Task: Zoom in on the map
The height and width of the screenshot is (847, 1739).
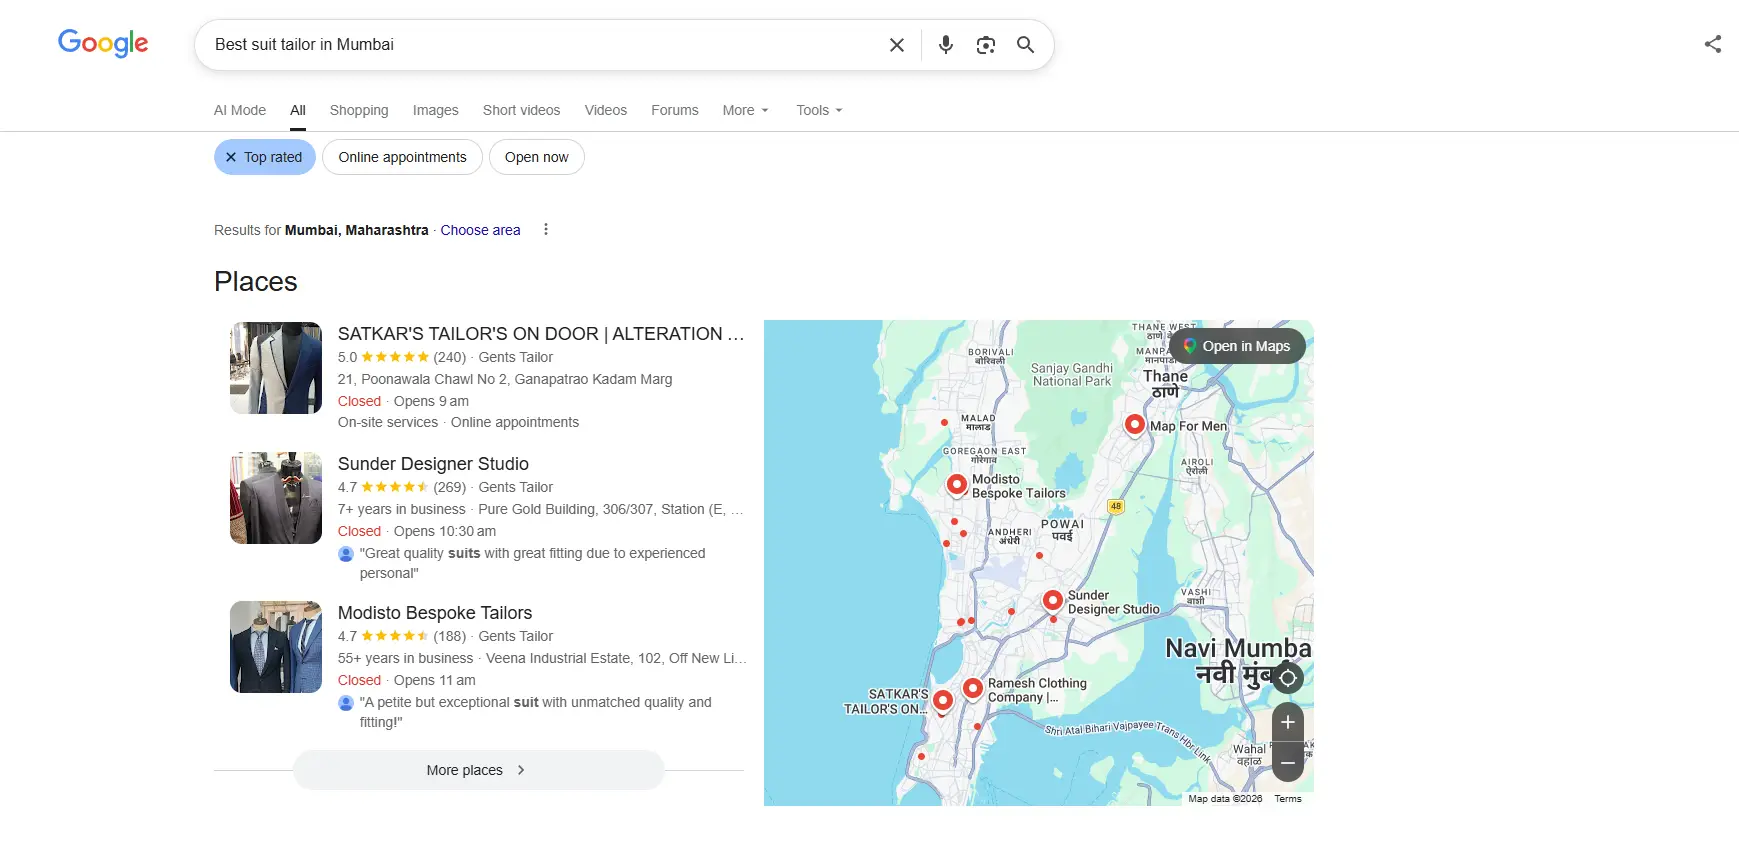Action: point(1287,722)
